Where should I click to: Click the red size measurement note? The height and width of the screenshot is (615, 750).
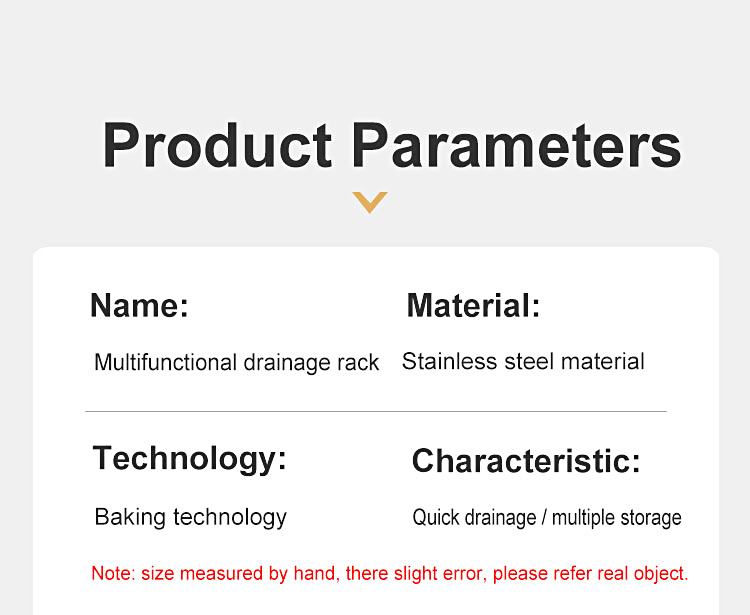click(x=390, y=573)
